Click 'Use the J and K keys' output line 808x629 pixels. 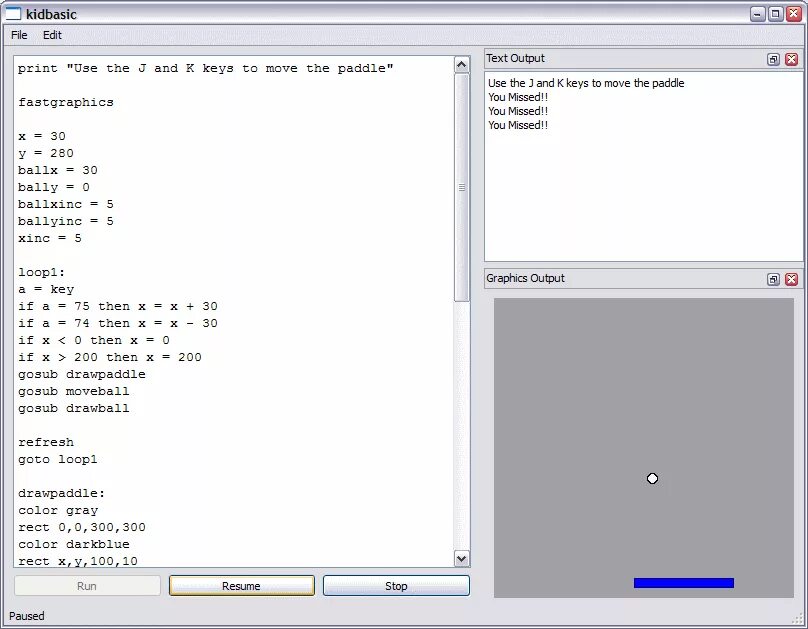point(586,83)
